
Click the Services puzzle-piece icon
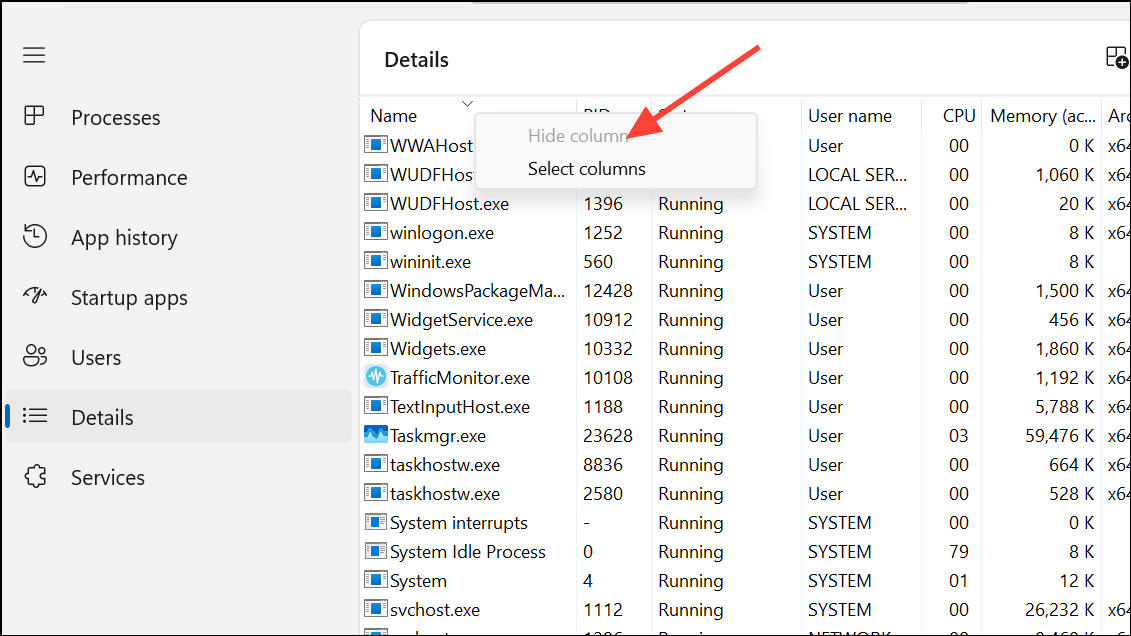(35, 476)
